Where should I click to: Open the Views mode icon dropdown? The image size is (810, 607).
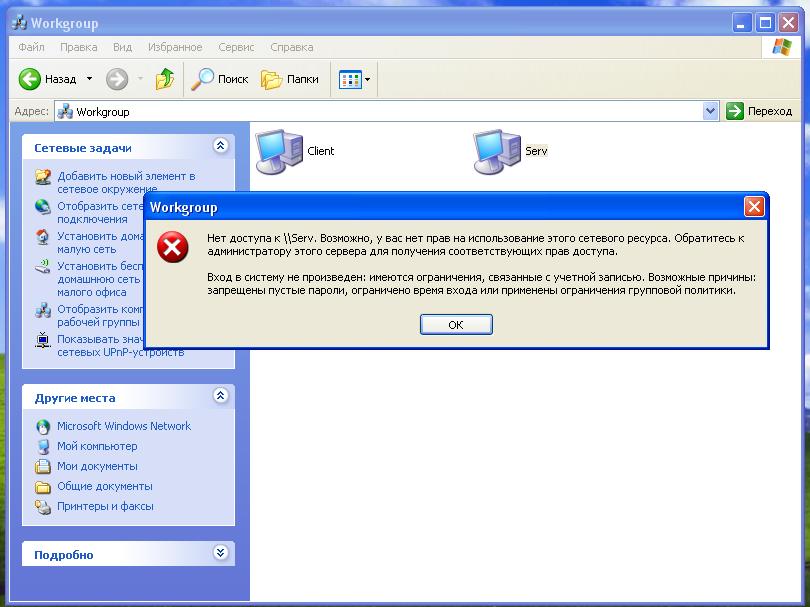pos(354,80)
